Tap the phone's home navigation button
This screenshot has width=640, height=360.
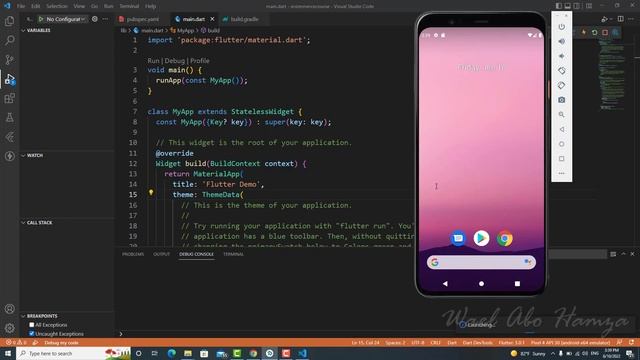(481, 284)
